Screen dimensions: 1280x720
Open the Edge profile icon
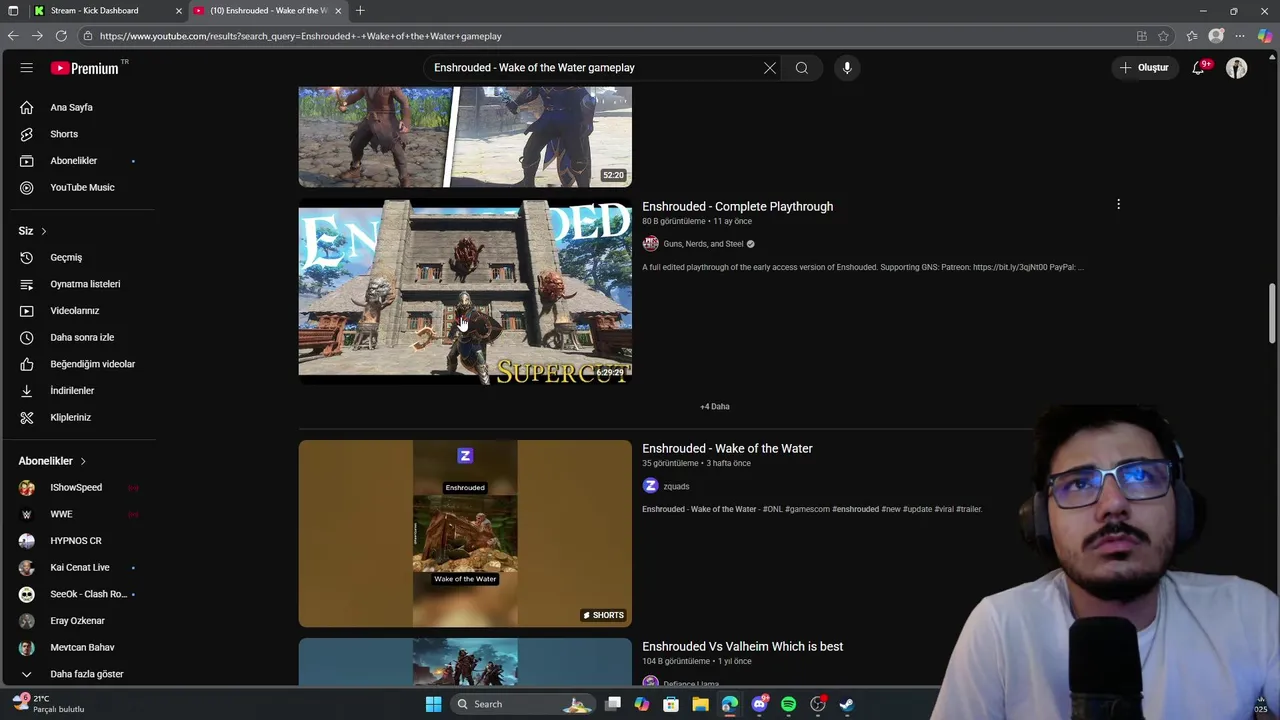click(1216, 36)
